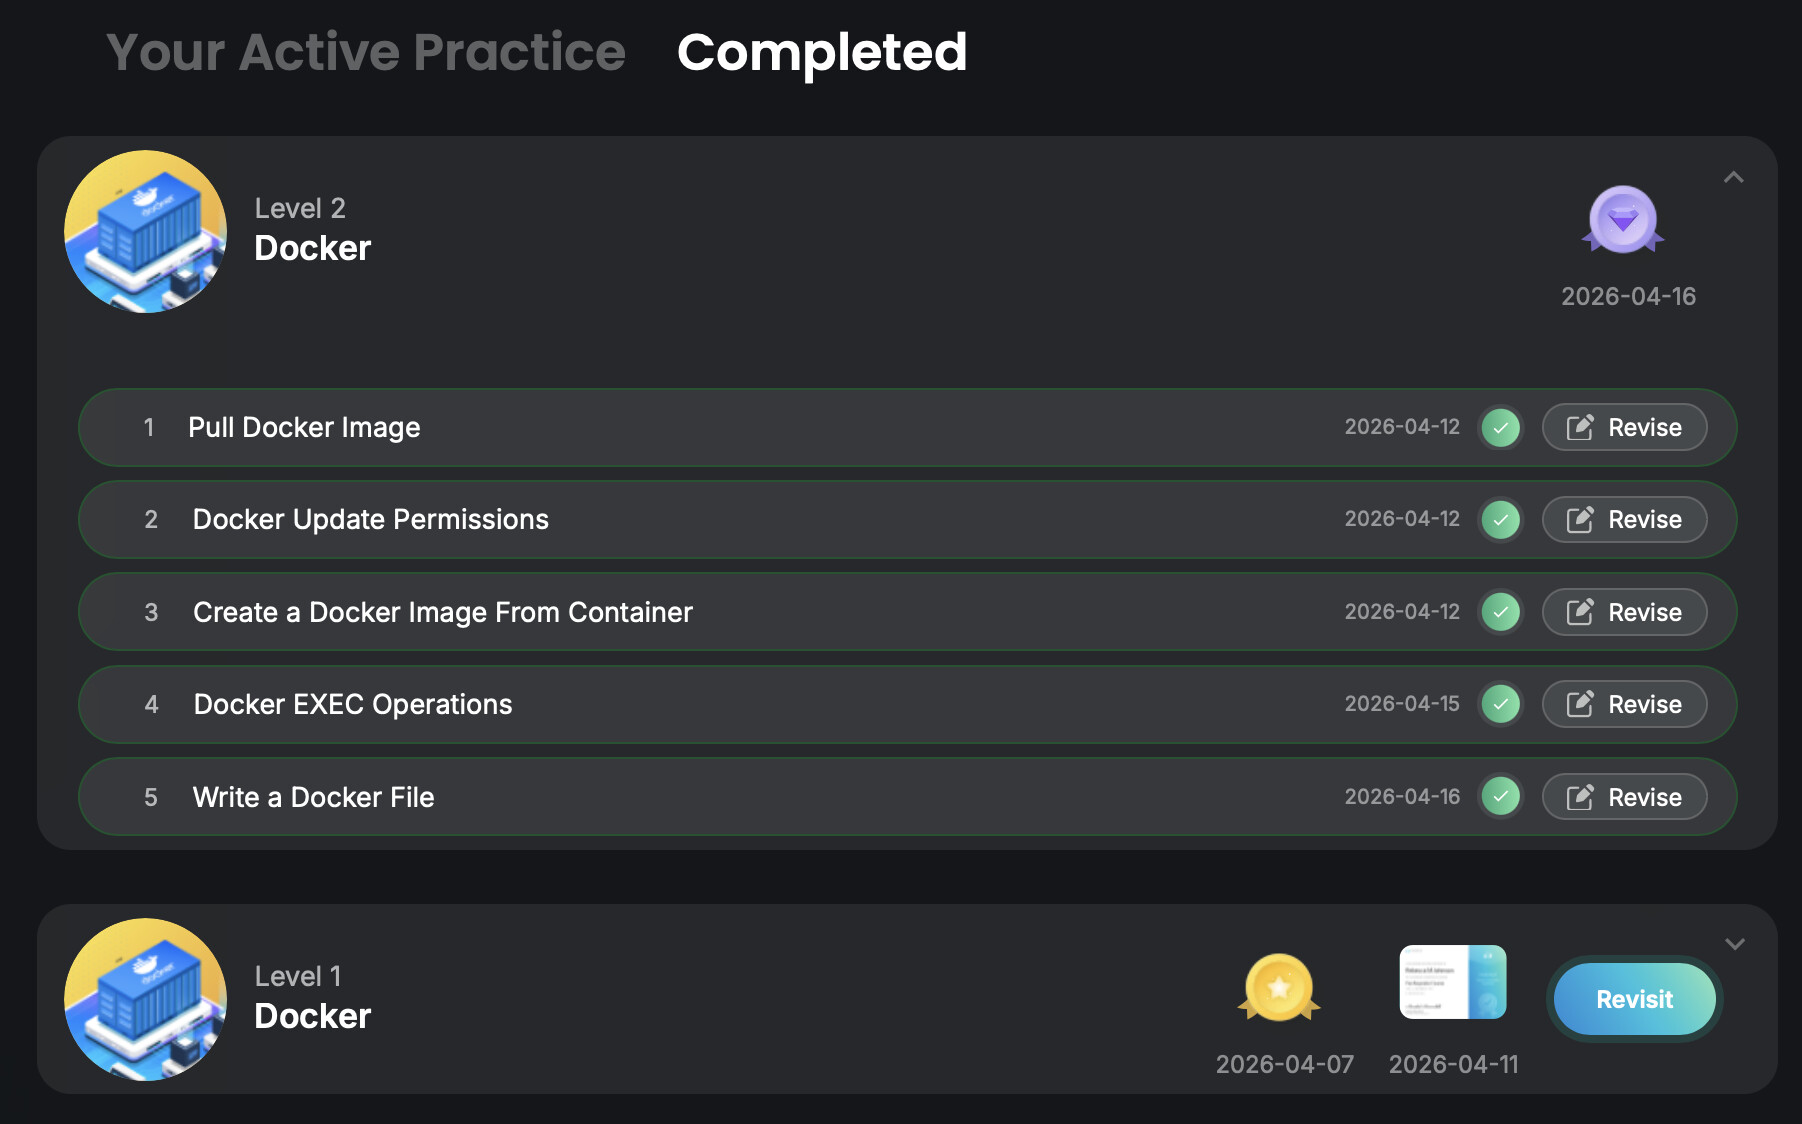Click the Level 1 Docker container icon

point(146,999)
